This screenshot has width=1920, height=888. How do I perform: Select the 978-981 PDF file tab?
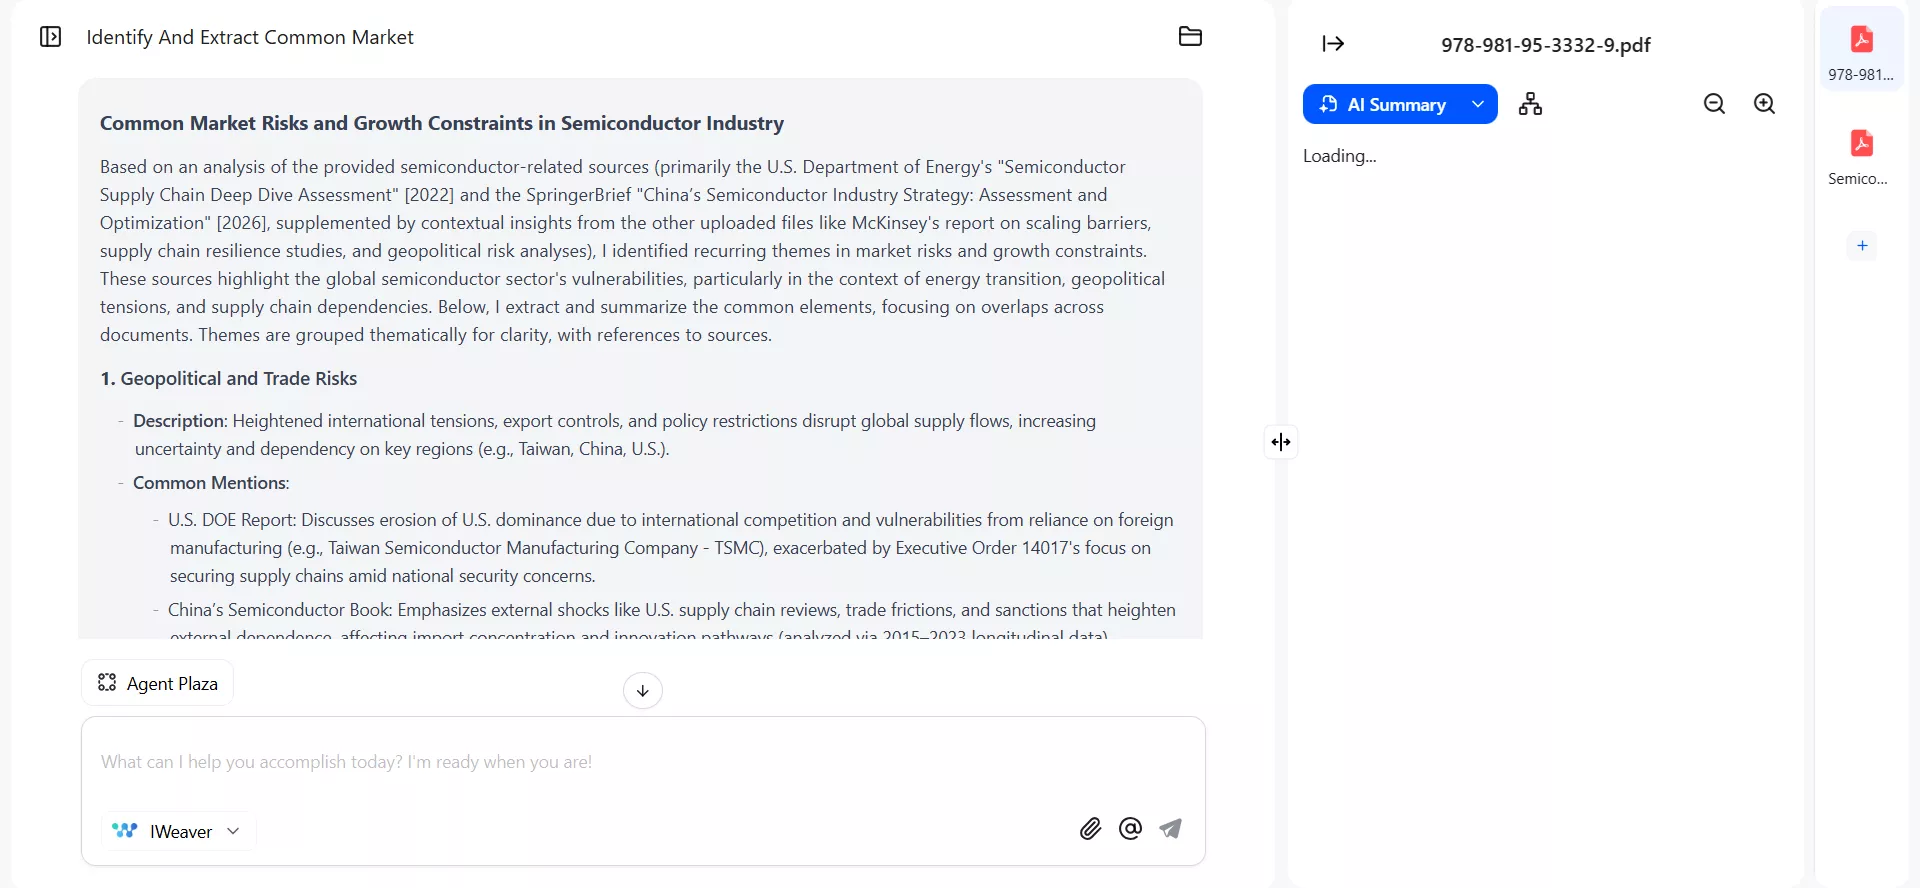(x=1861, y=51)
